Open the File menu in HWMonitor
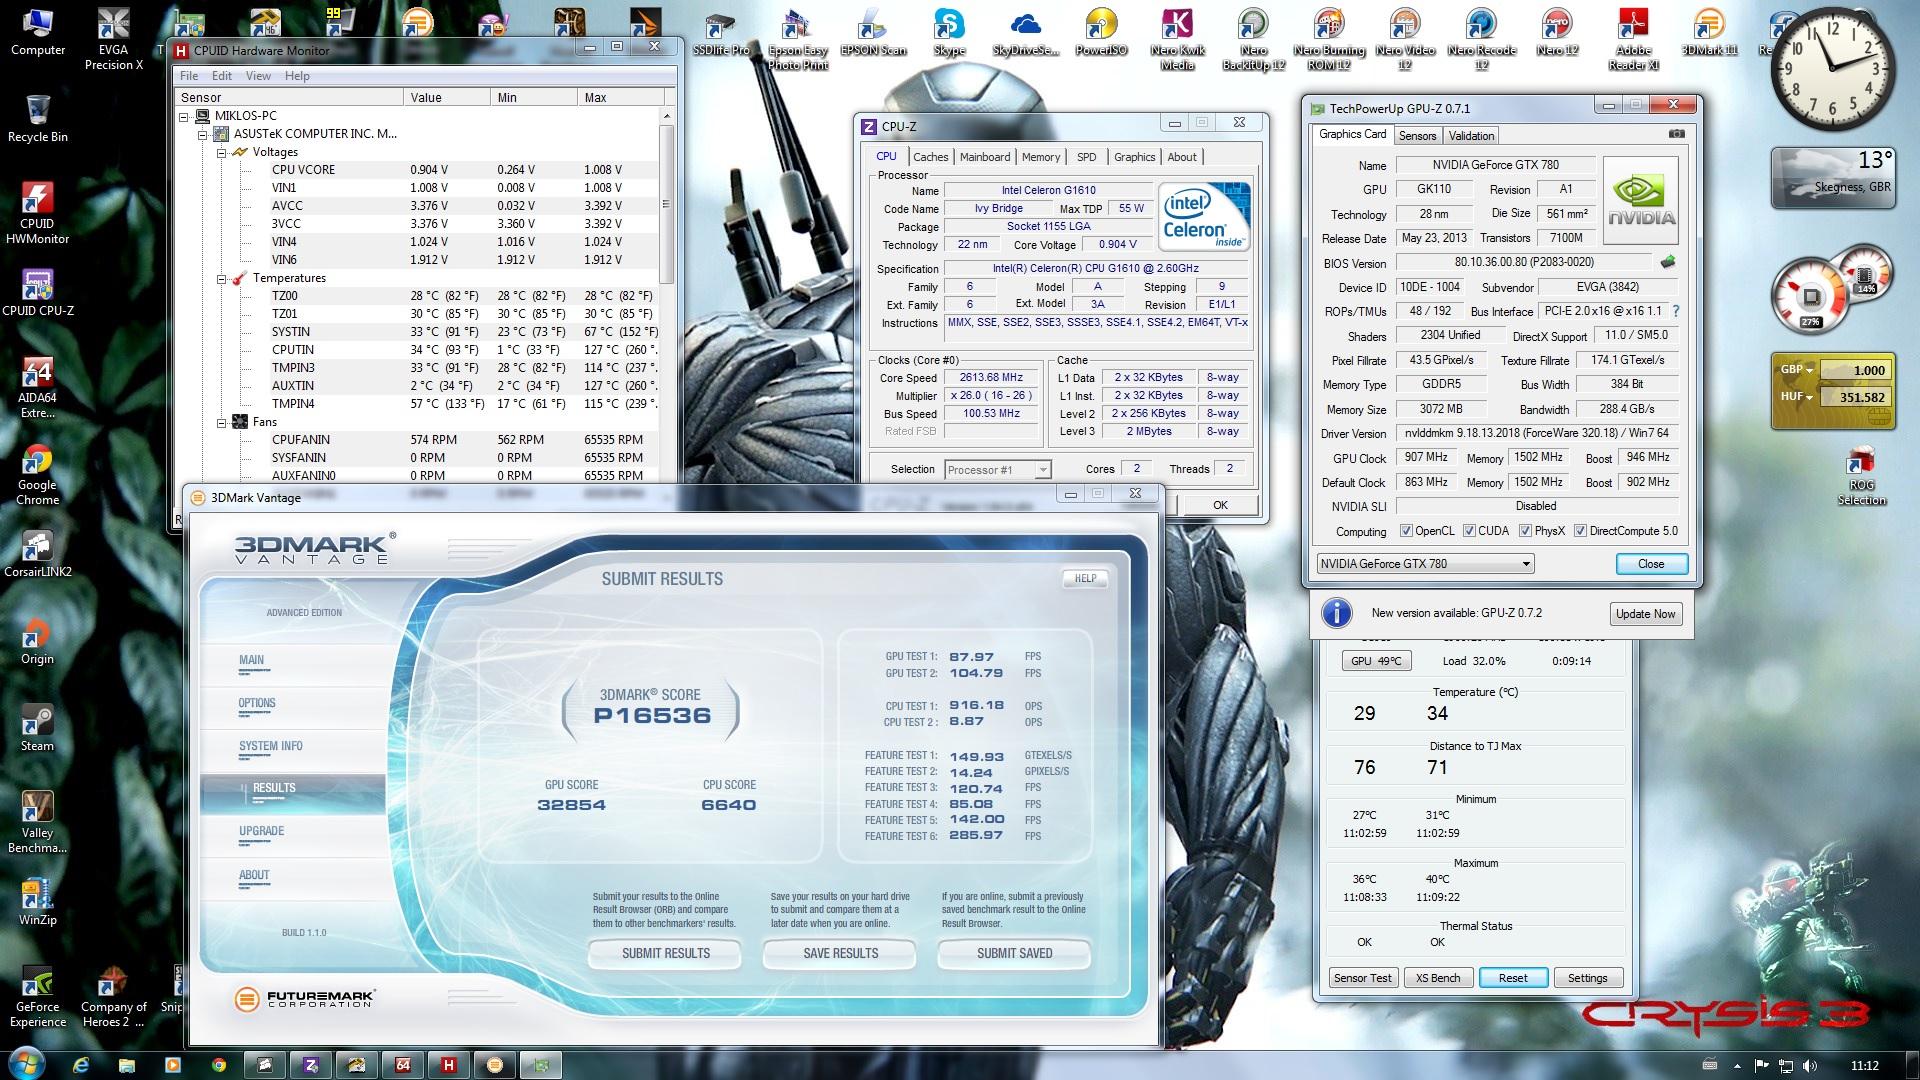 [x=189, y=76]
